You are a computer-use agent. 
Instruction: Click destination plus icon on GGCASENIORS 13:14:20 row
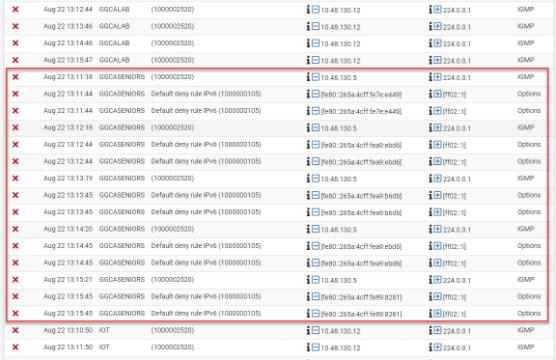(438, 229)
